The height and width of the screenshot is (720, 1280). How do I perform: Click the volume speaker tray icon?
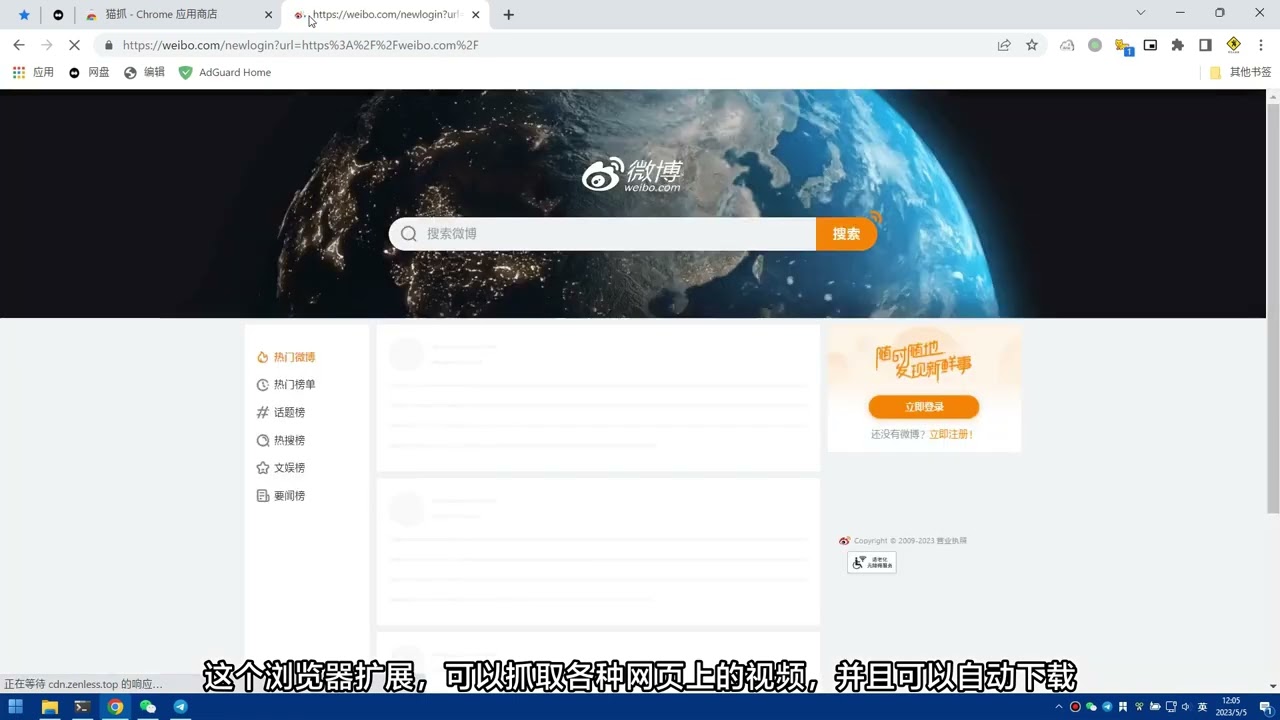click(x=1186, y=707)
